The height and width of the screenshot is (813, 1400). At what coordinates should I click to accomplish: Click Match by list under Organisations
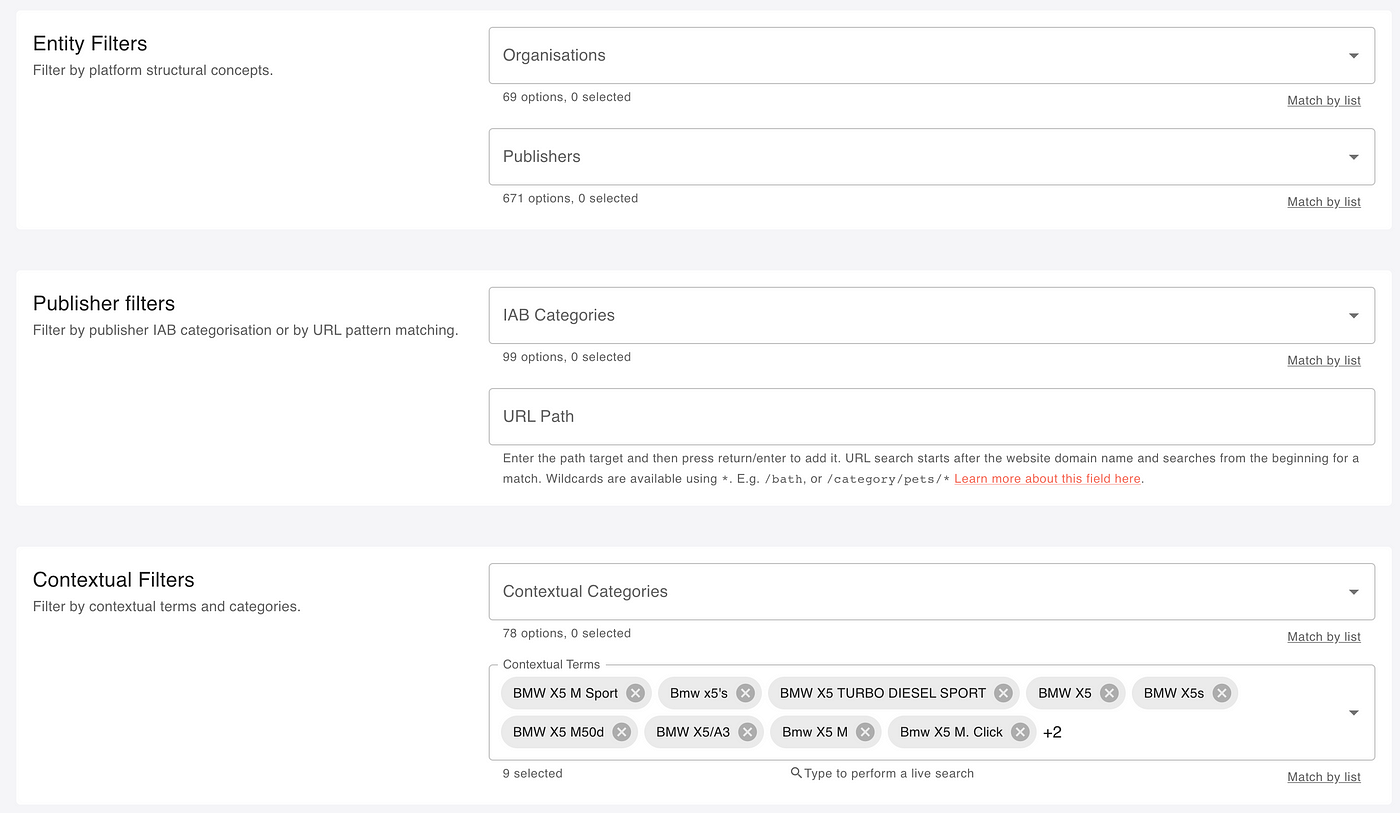click(x=1324, y=100)
